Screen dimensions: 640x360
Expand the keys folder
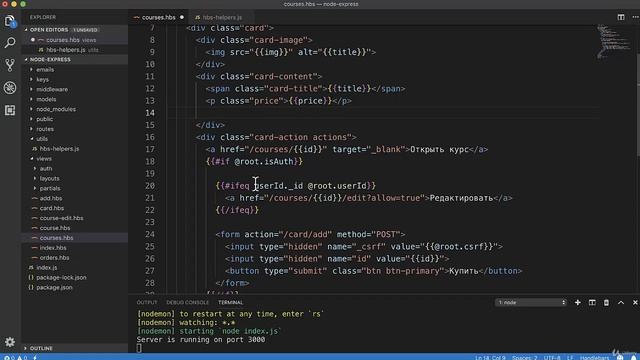coord(42,79)
